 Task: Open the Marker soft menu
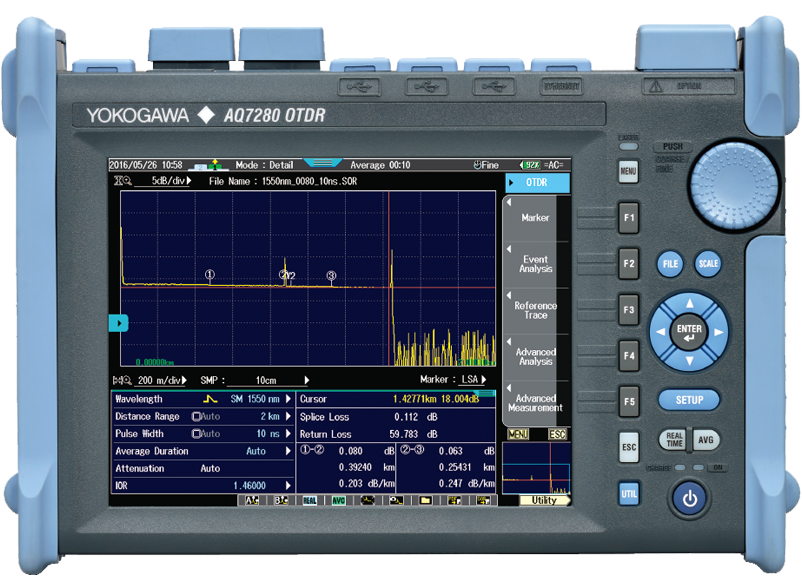tap(536, 218)
